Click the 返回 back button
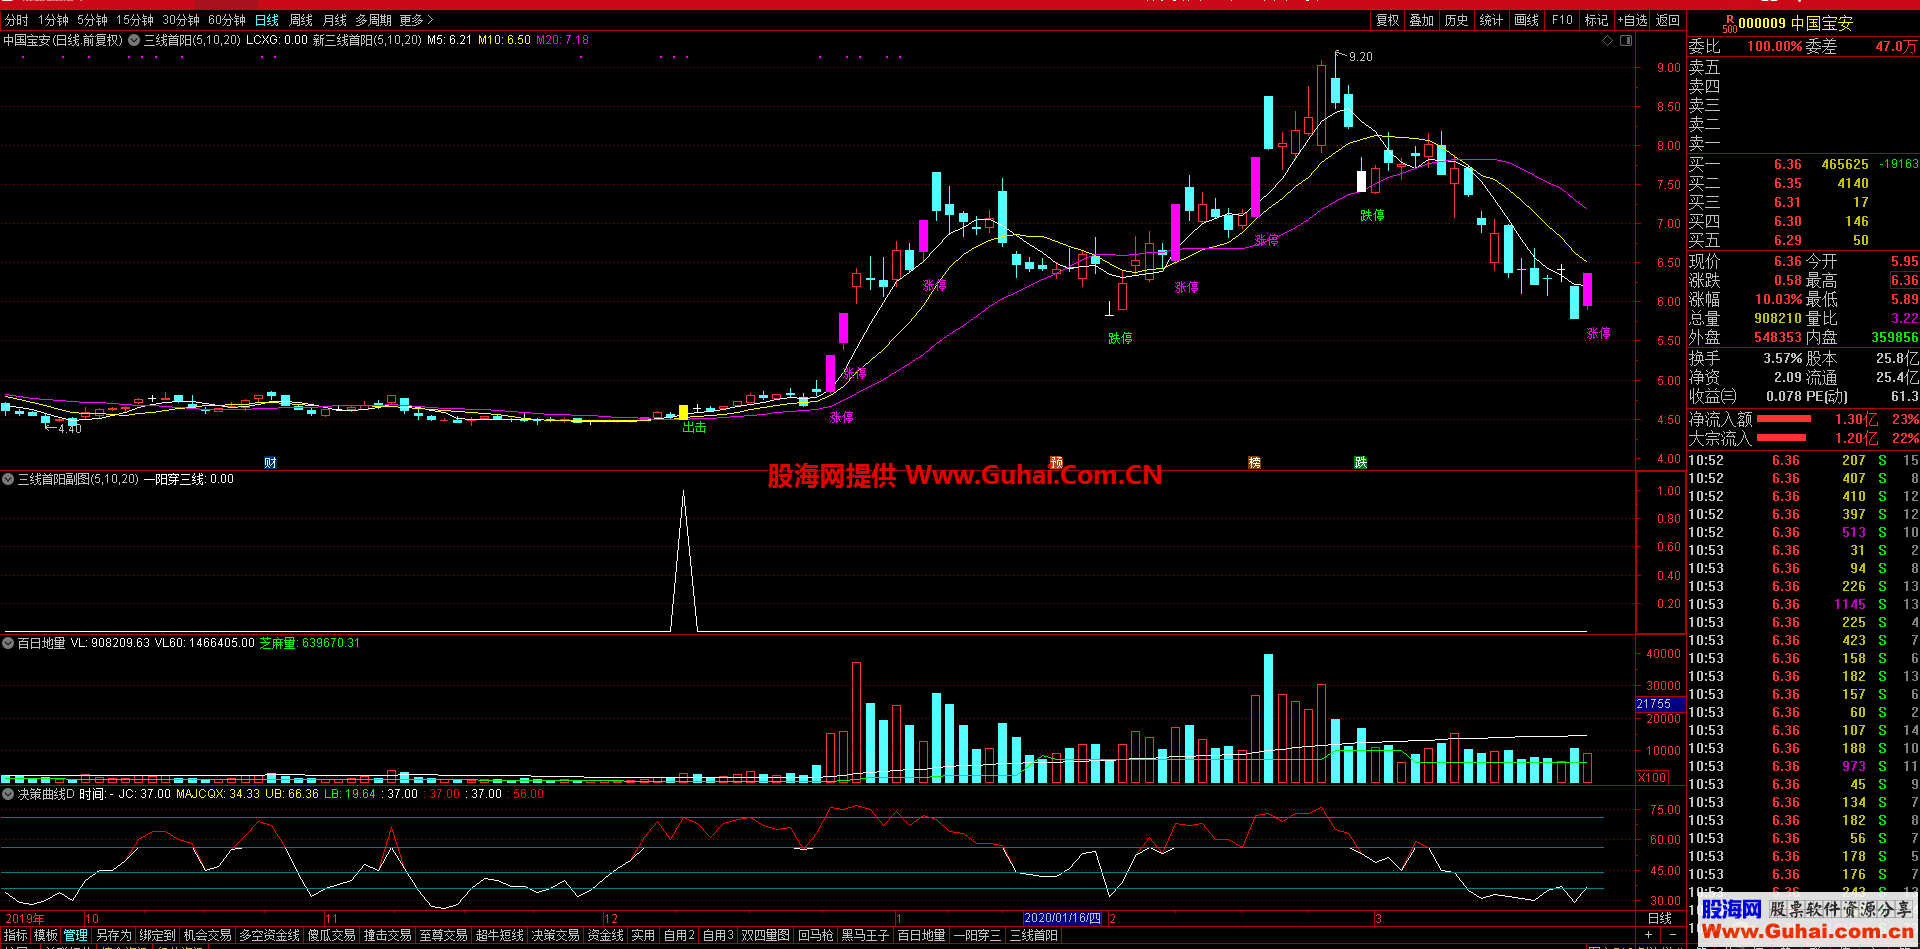This screenshot has width=1920, height=949. tap(1667, 20)
